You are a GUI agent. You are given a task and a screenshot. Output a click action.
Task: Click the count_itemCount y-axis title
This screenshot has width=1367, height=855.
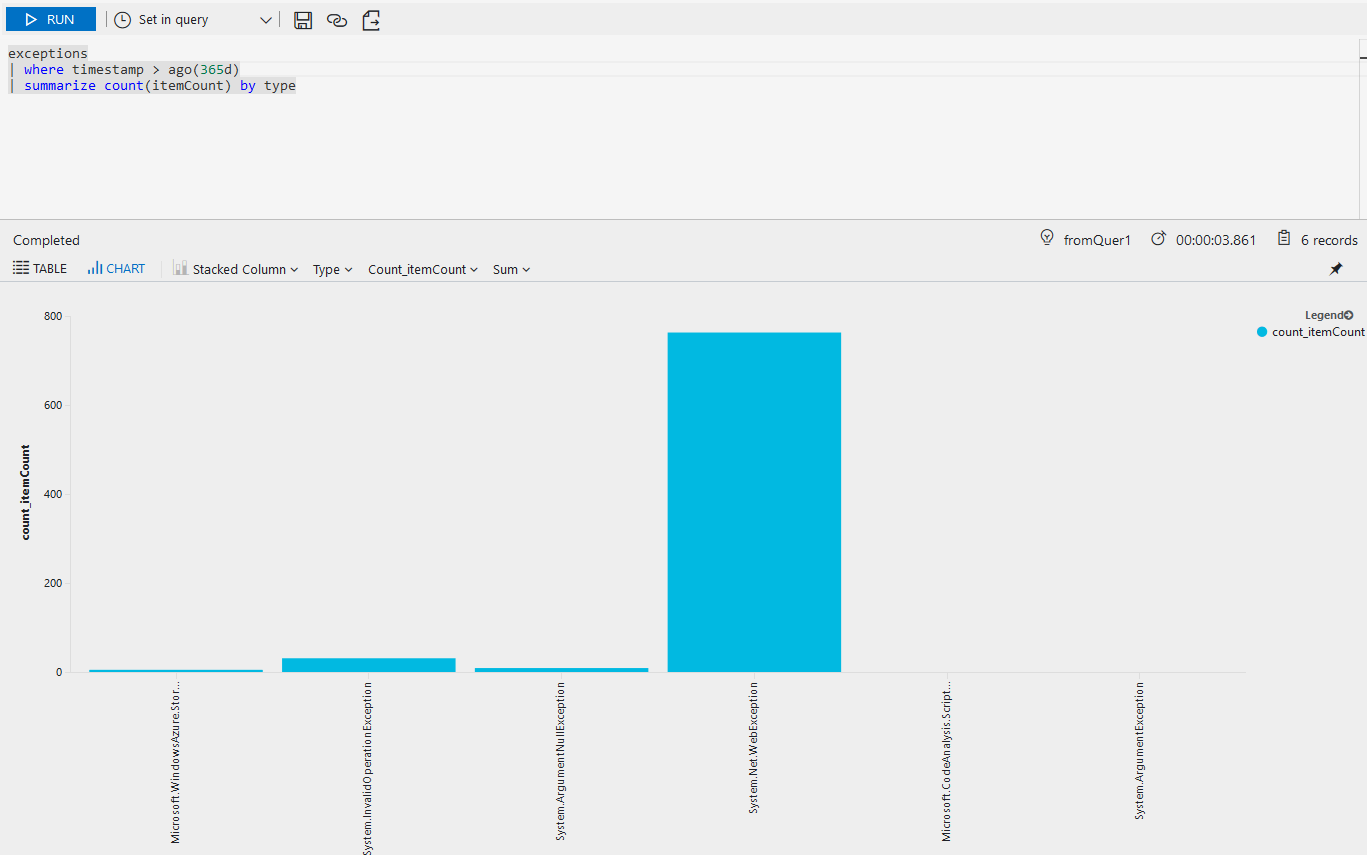[x=26, y=493]
